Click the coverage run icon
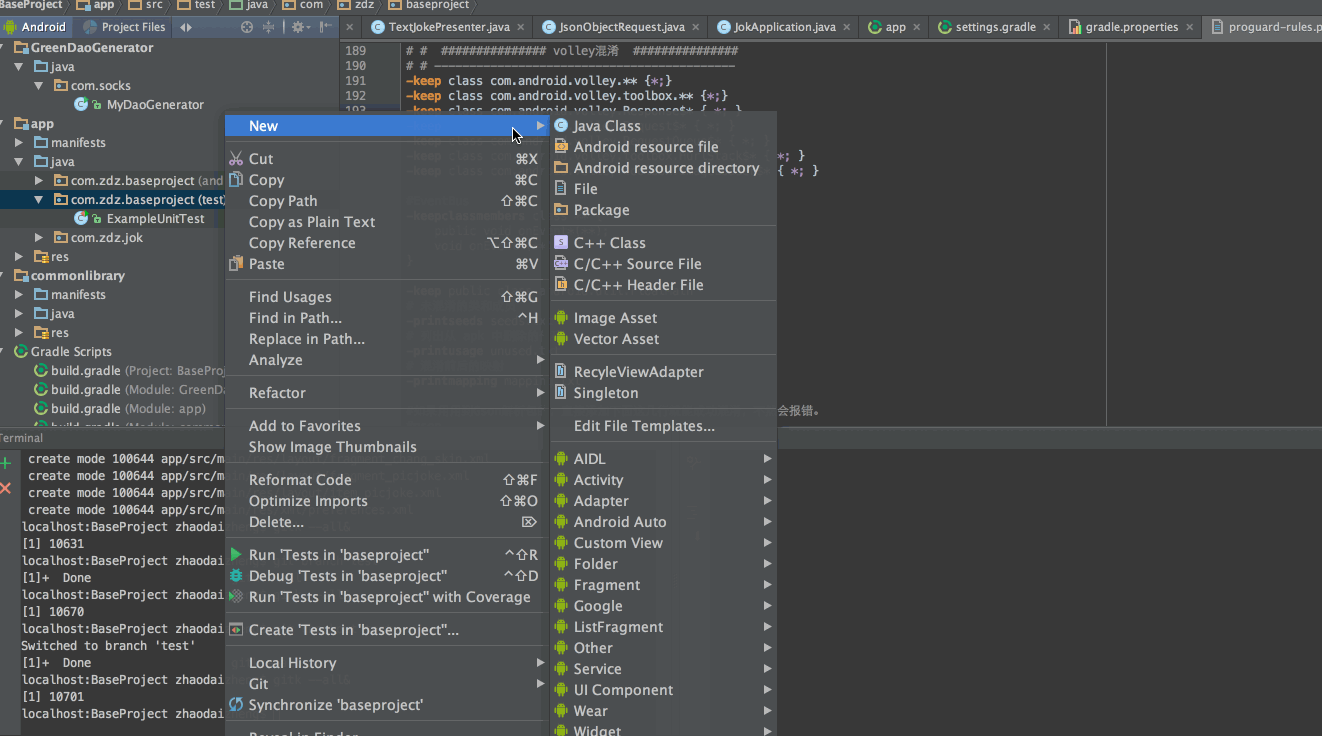Viewport: 1322px width, 736px height. (236, 596)
